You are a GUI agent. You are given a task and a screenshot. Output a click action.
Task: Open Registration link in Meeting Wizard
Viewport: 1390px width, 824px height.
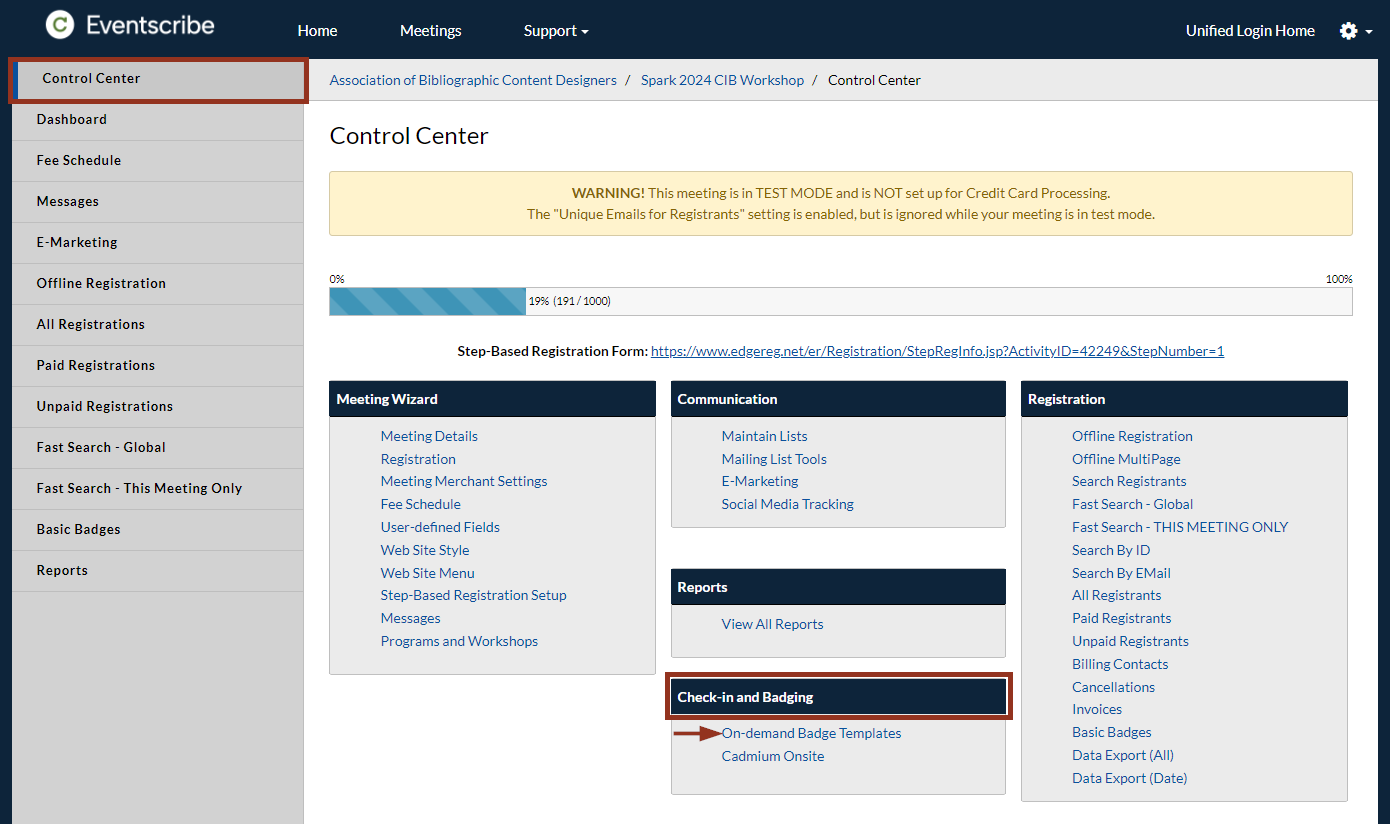pos(418,459)
